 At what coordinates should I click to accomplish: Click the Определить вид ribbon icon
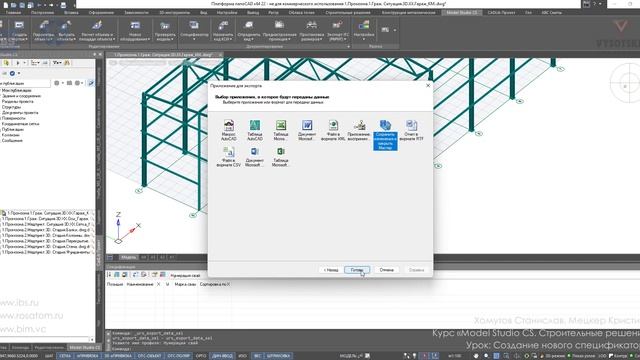coord(249,31)
